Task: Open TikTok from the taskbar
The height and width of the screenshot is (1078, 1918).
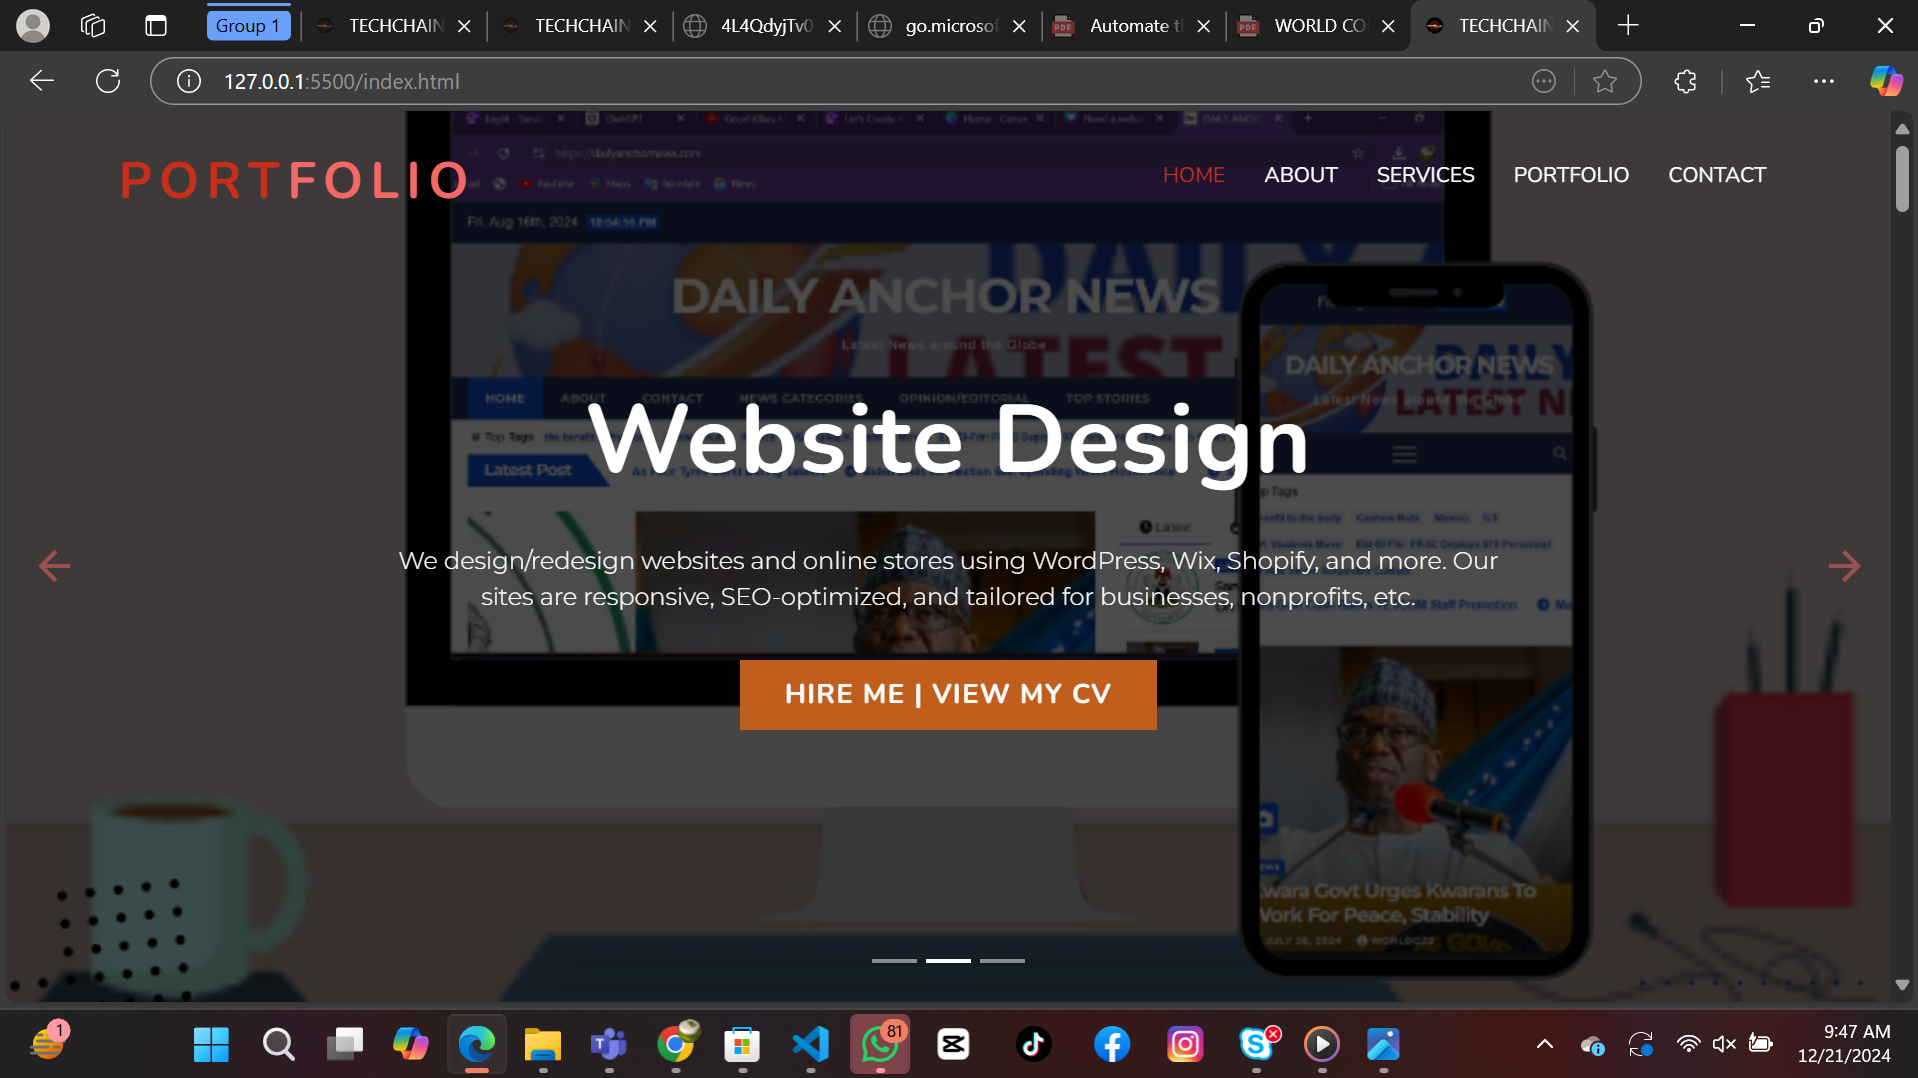Action: click(1034, 1044)
